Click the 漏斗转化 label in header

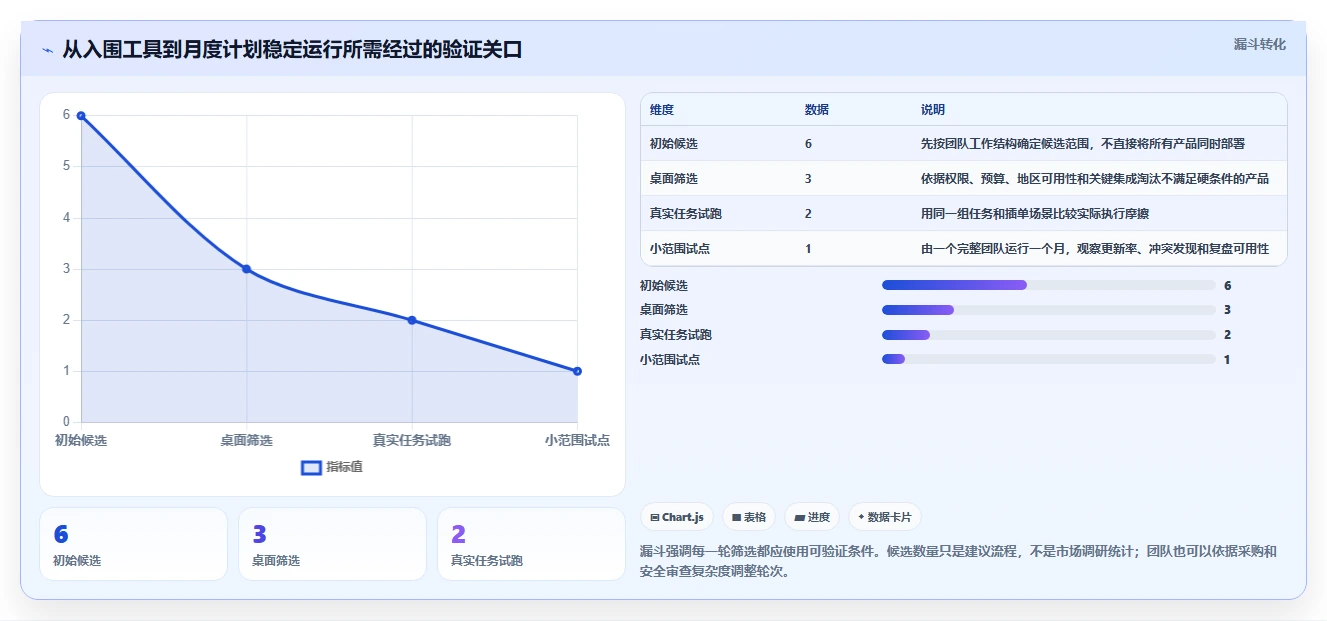(1259, 44)
